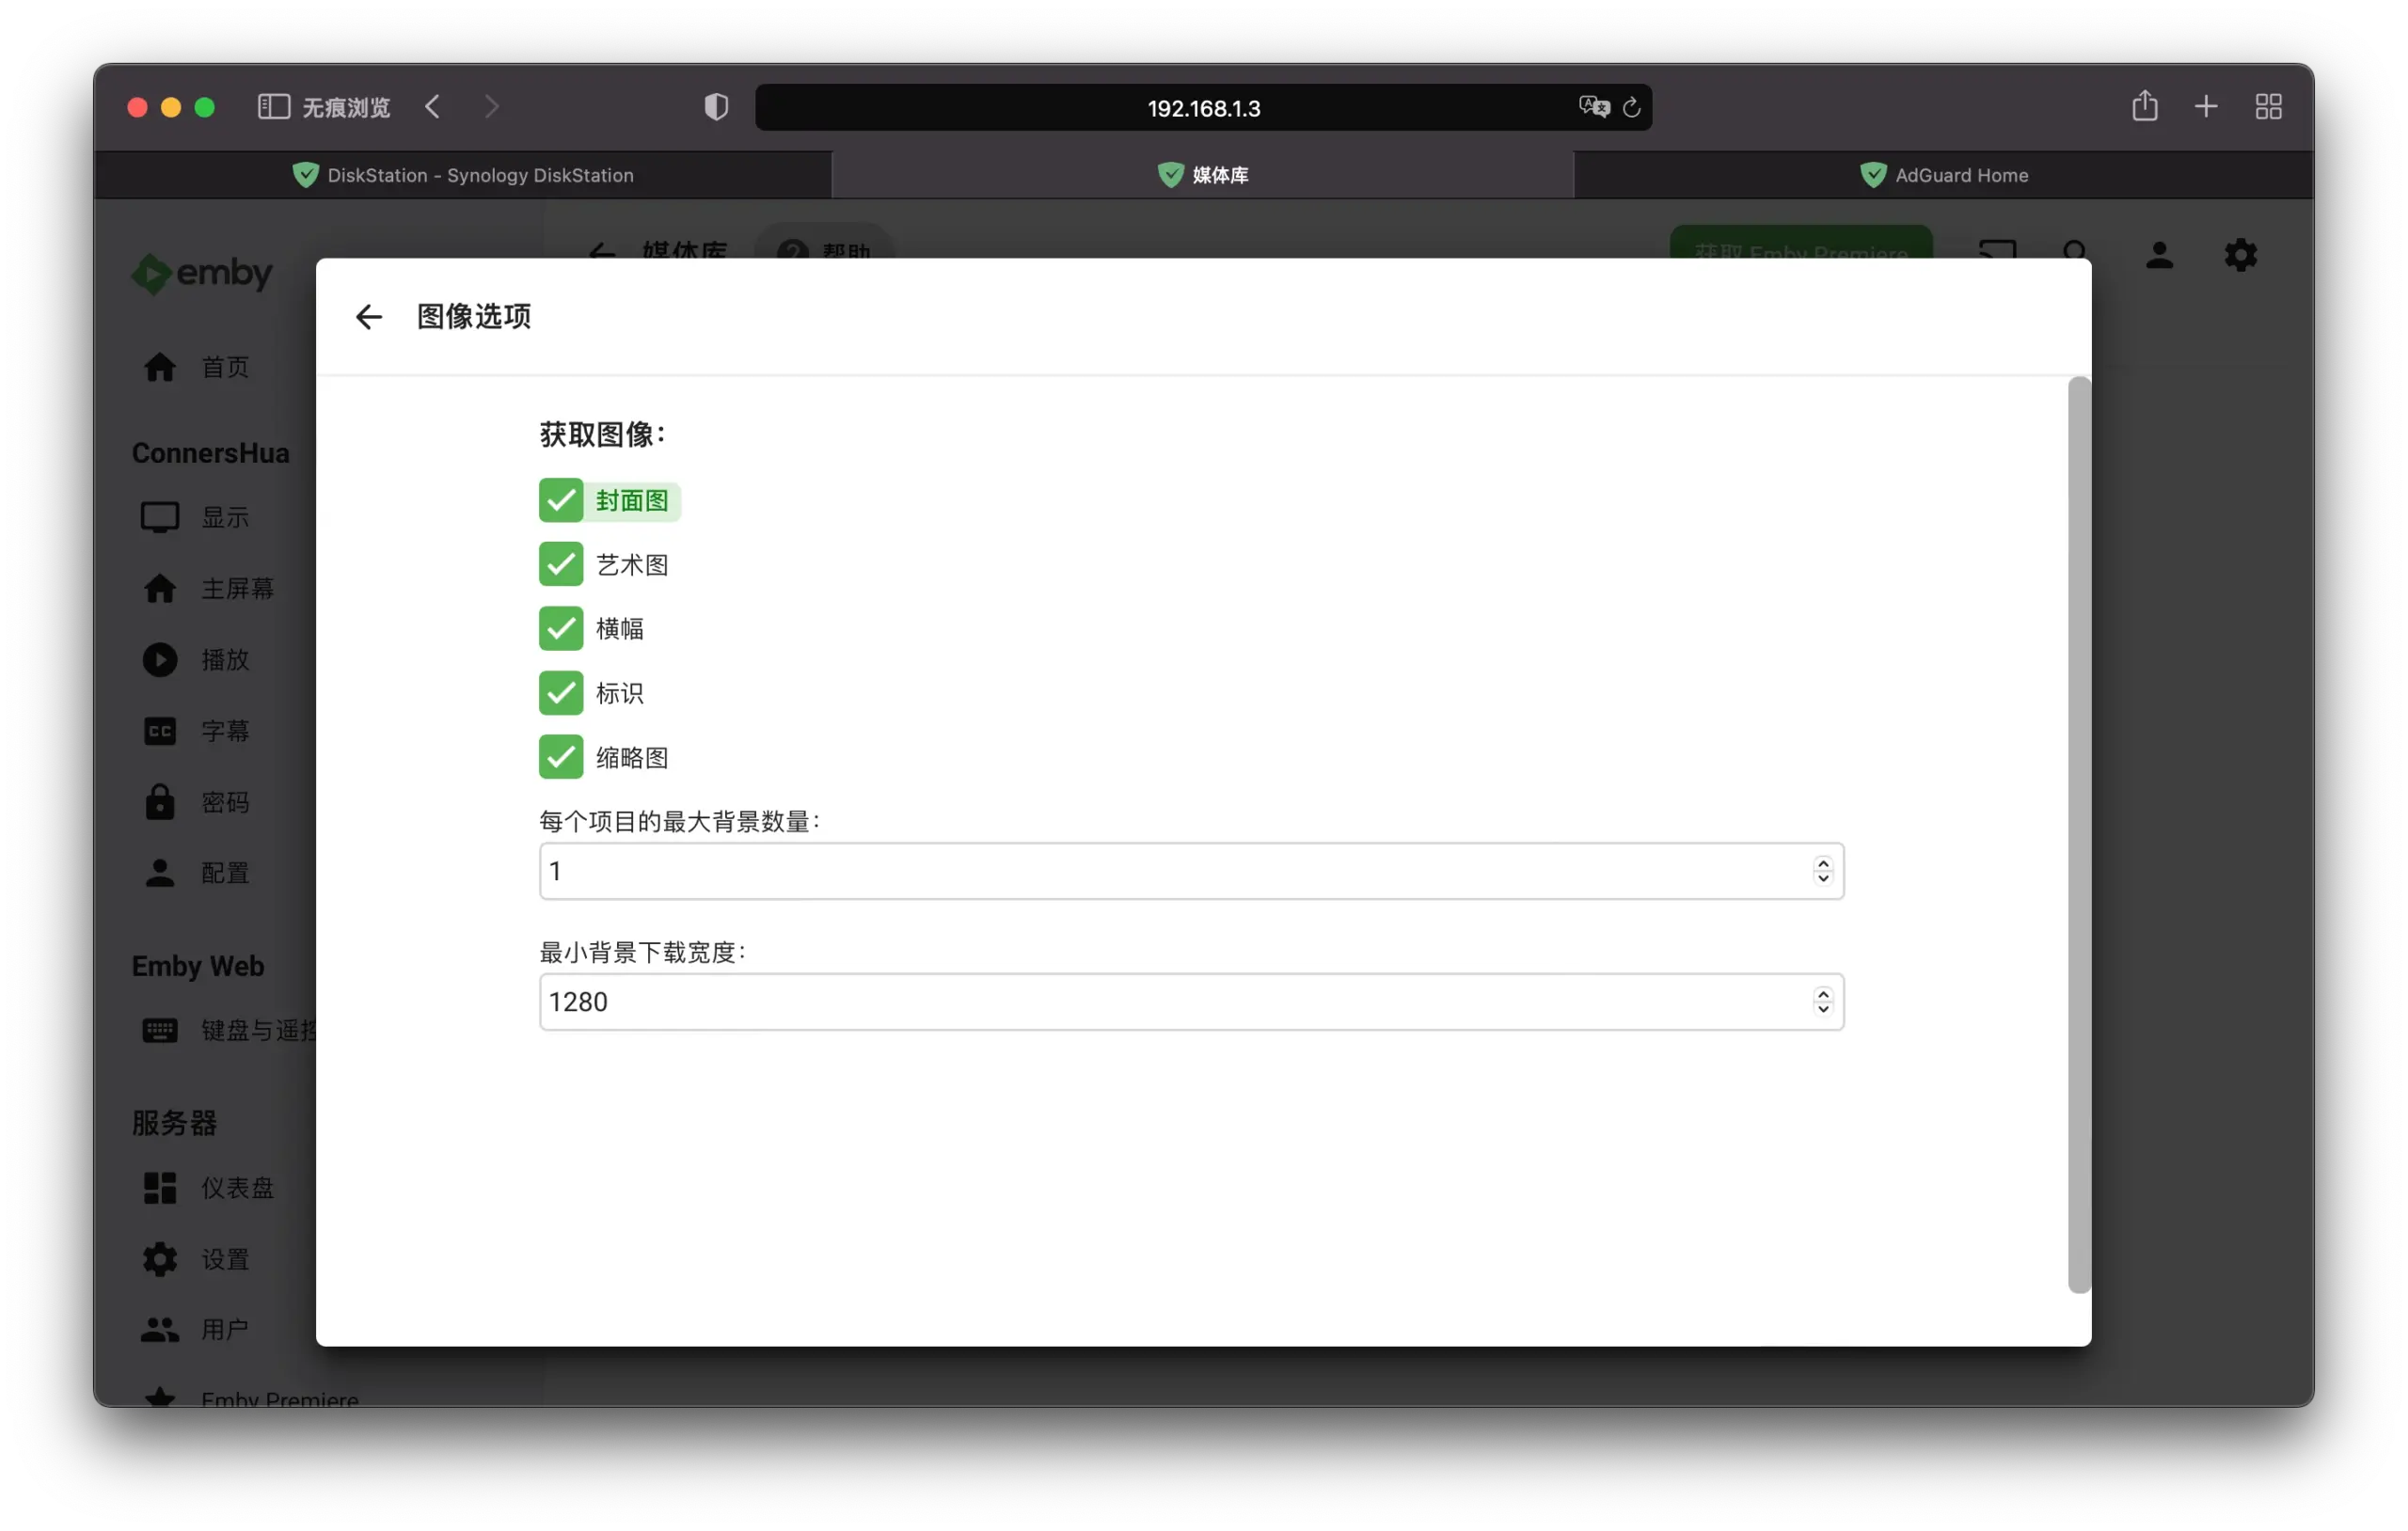Viewport: 2408px width, 1531px height.
Task: Open the user profile icon in header
Action: point(2160,255)
